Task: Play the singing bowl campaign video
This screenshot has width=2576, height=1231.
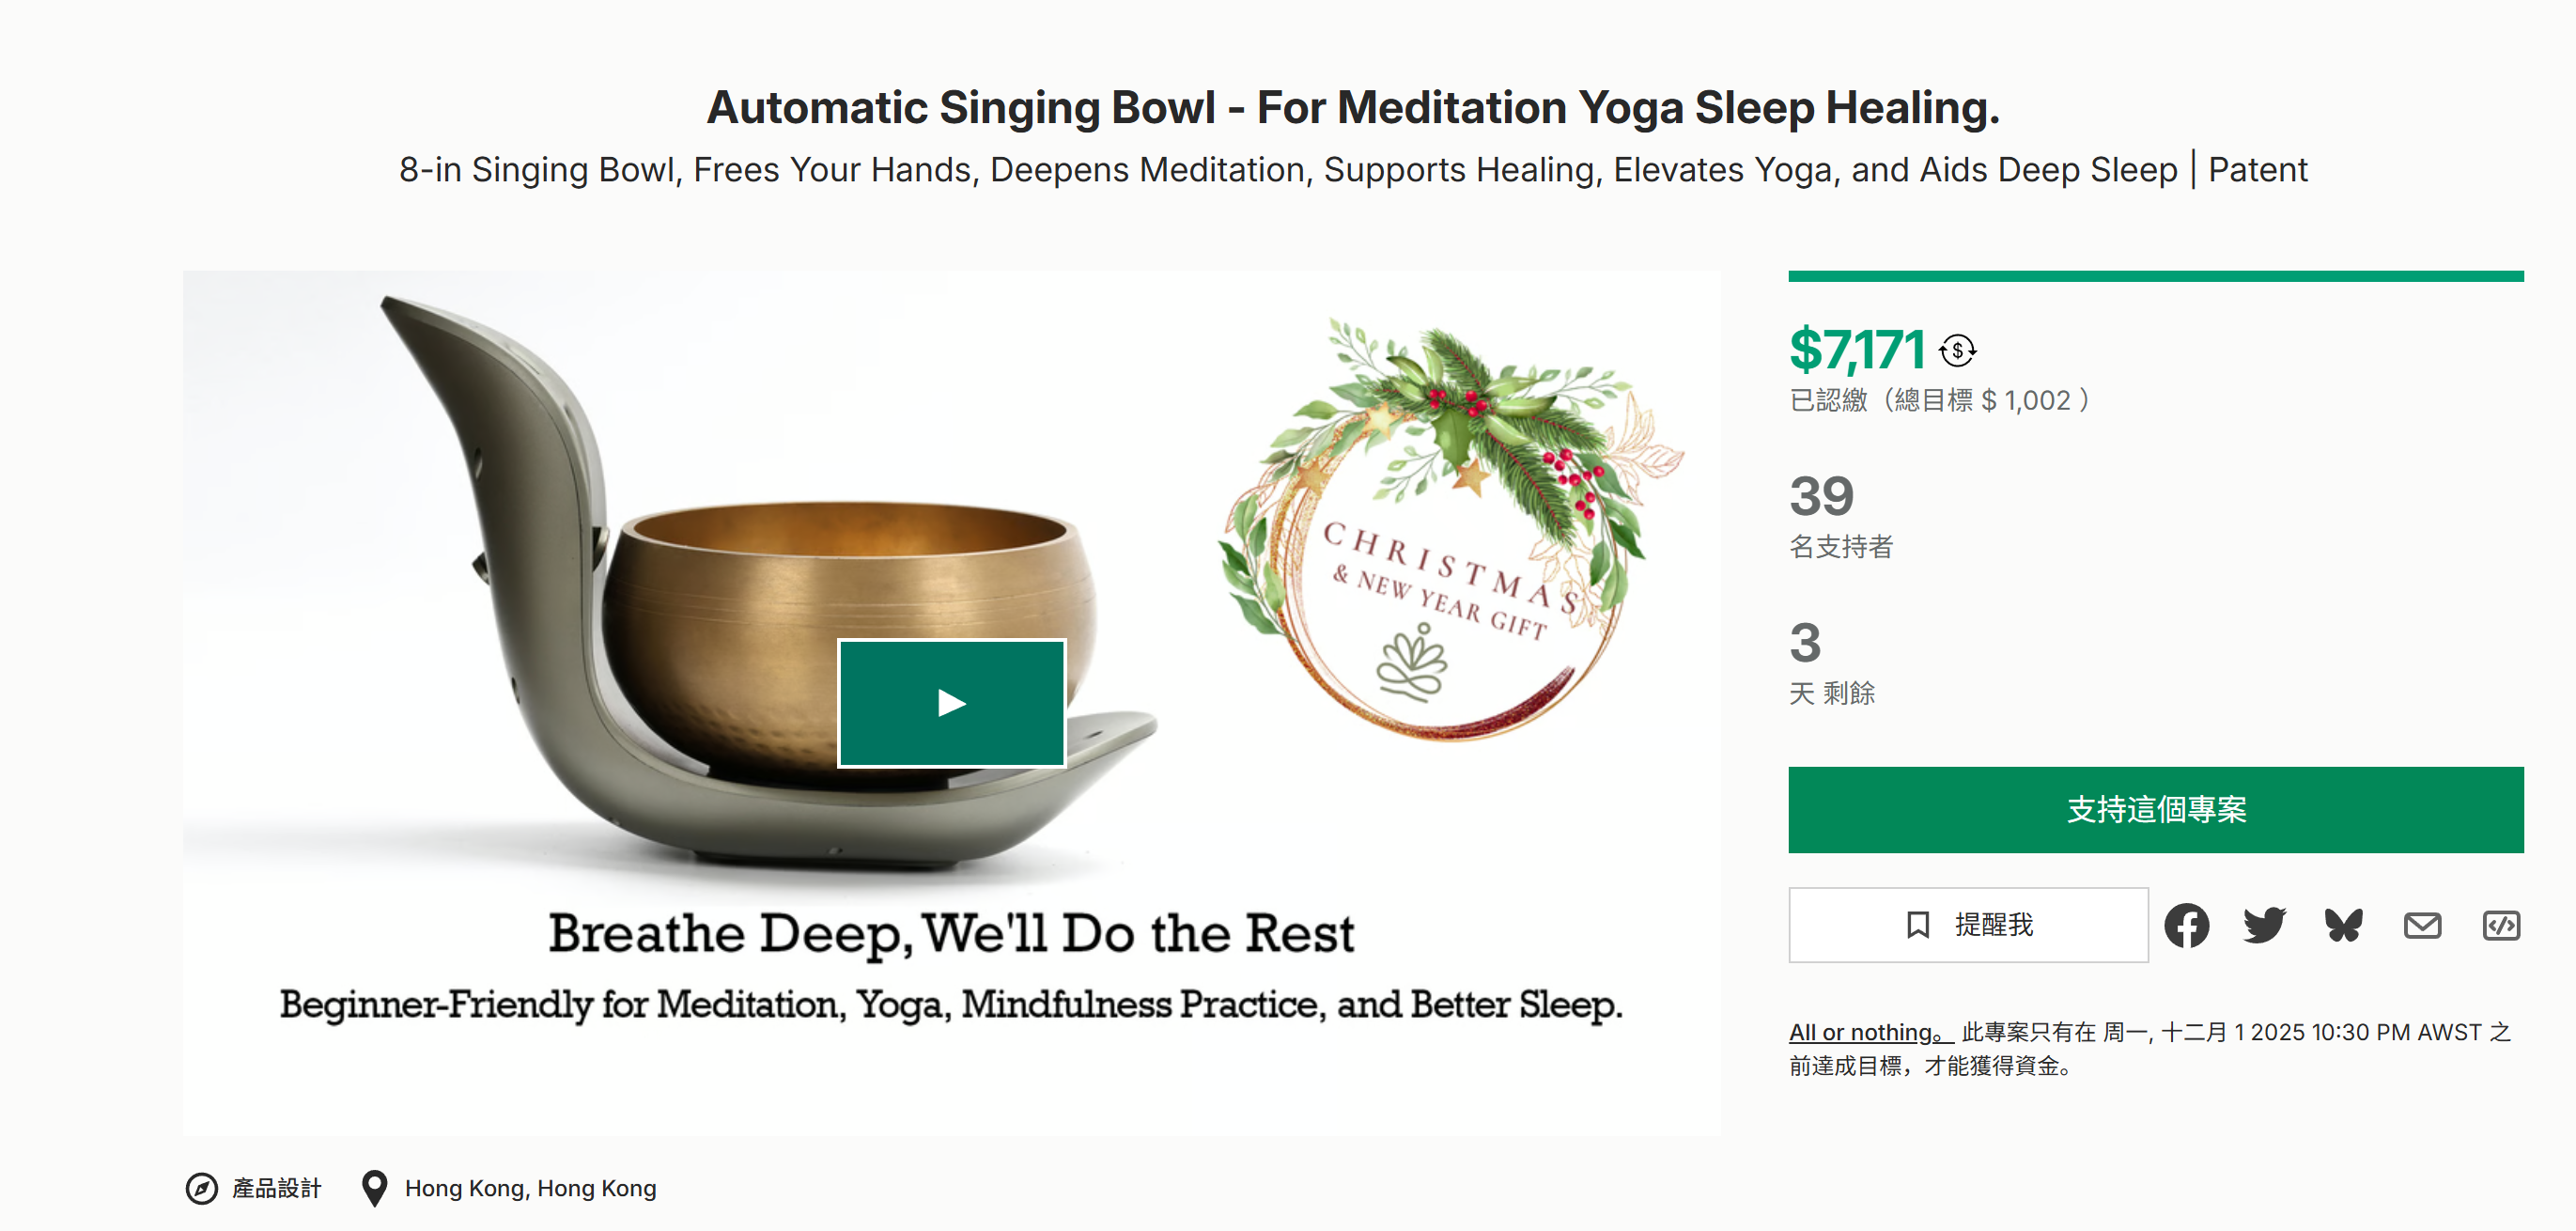Action: click(x=951, y=703)
